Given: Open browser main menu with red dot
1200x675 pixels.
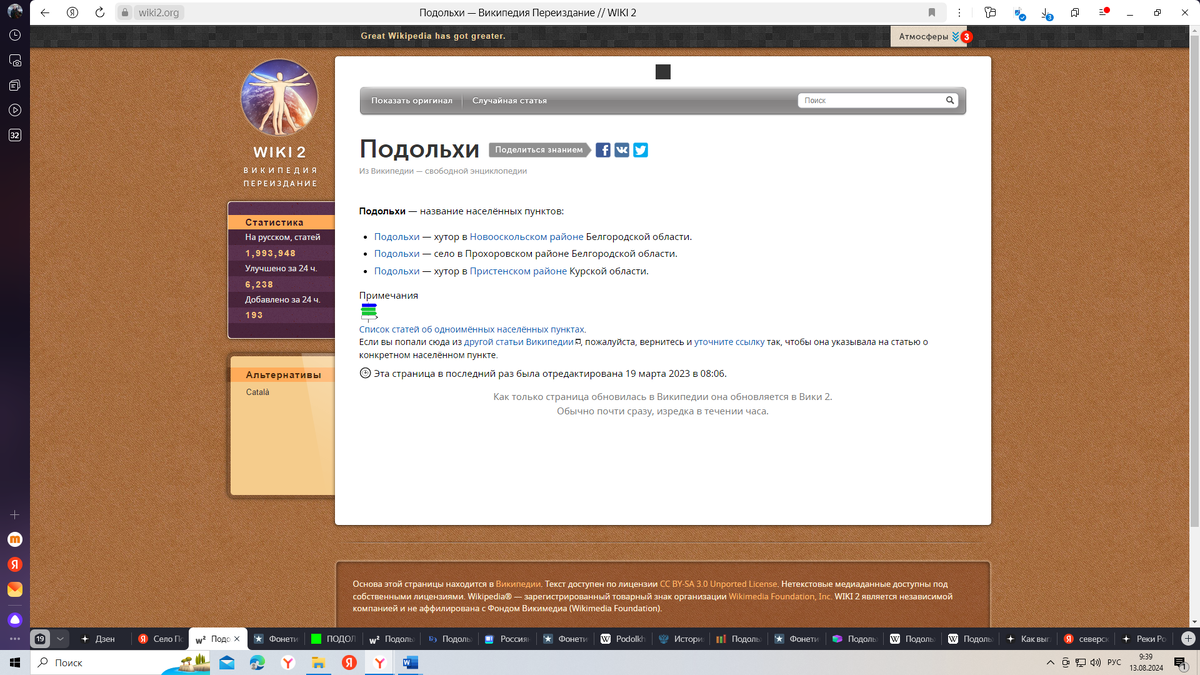Looking at the screenshot, I should [x=1102, y=13].
